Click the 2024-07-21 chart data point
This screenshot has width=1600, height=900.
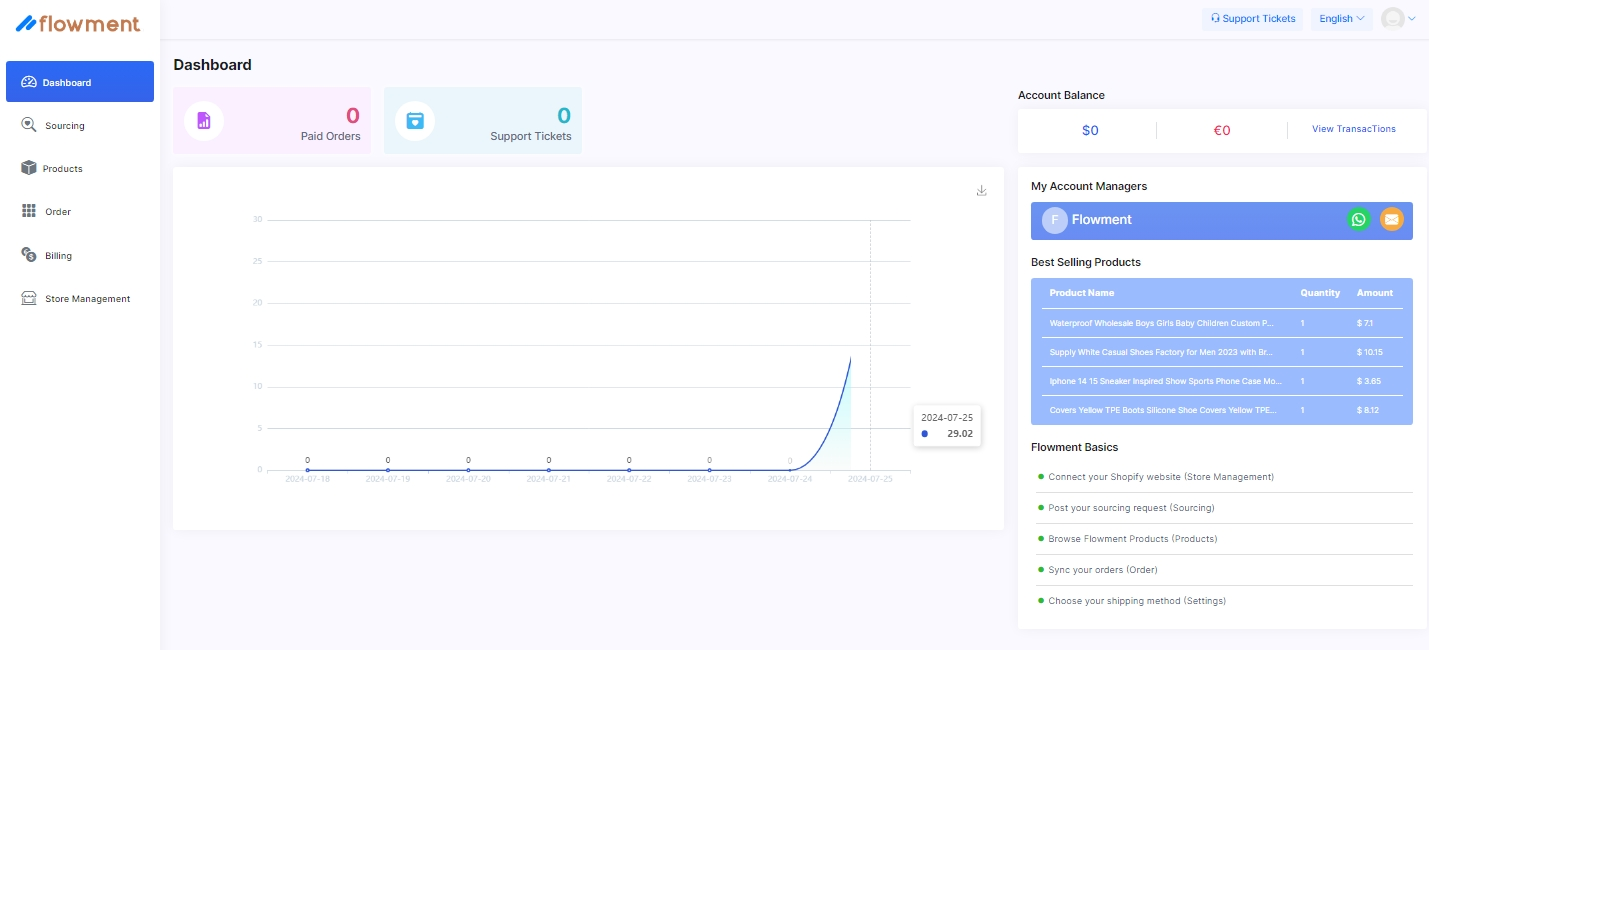(549, 470)
